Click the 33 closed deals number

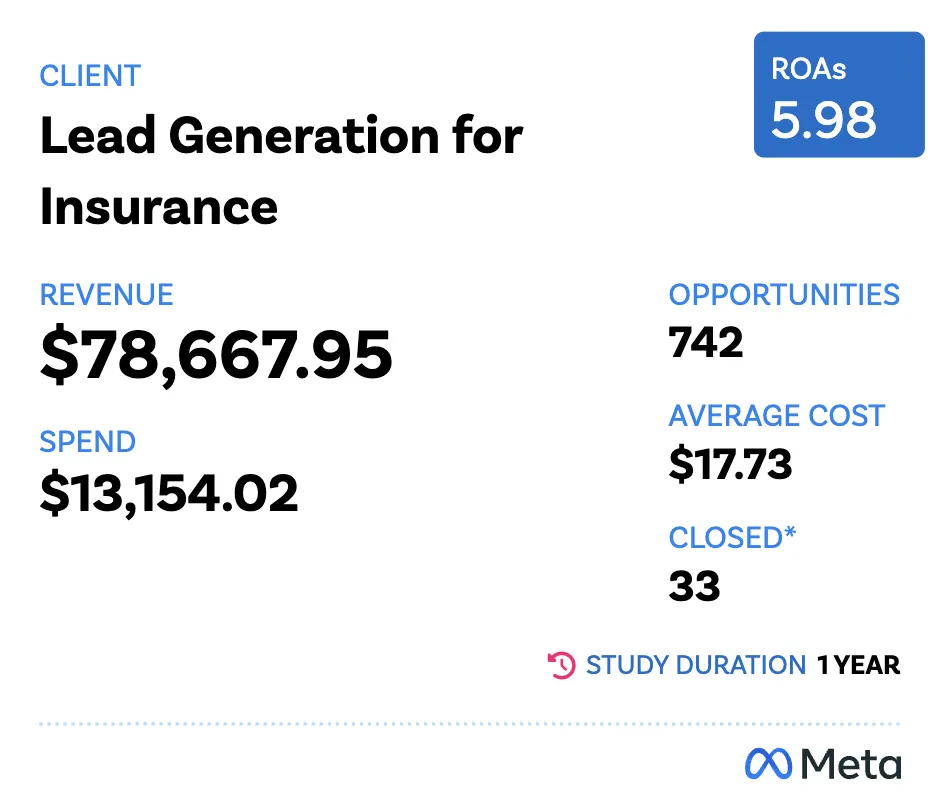pos(694,586)
